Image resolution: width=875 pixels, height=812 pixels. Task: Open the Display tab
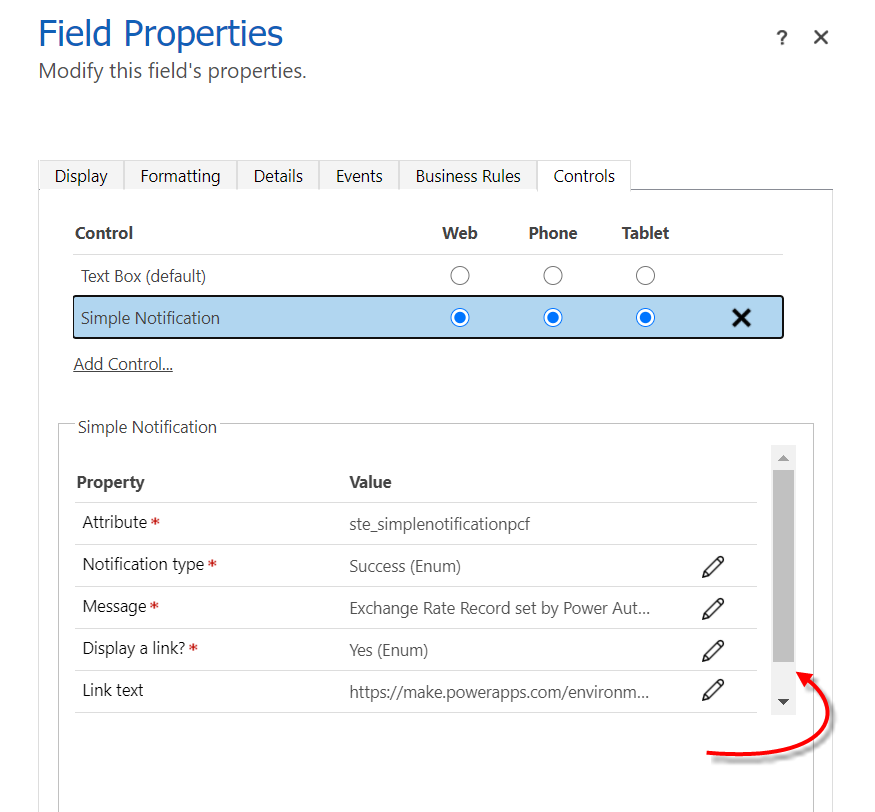click(80, 175)
